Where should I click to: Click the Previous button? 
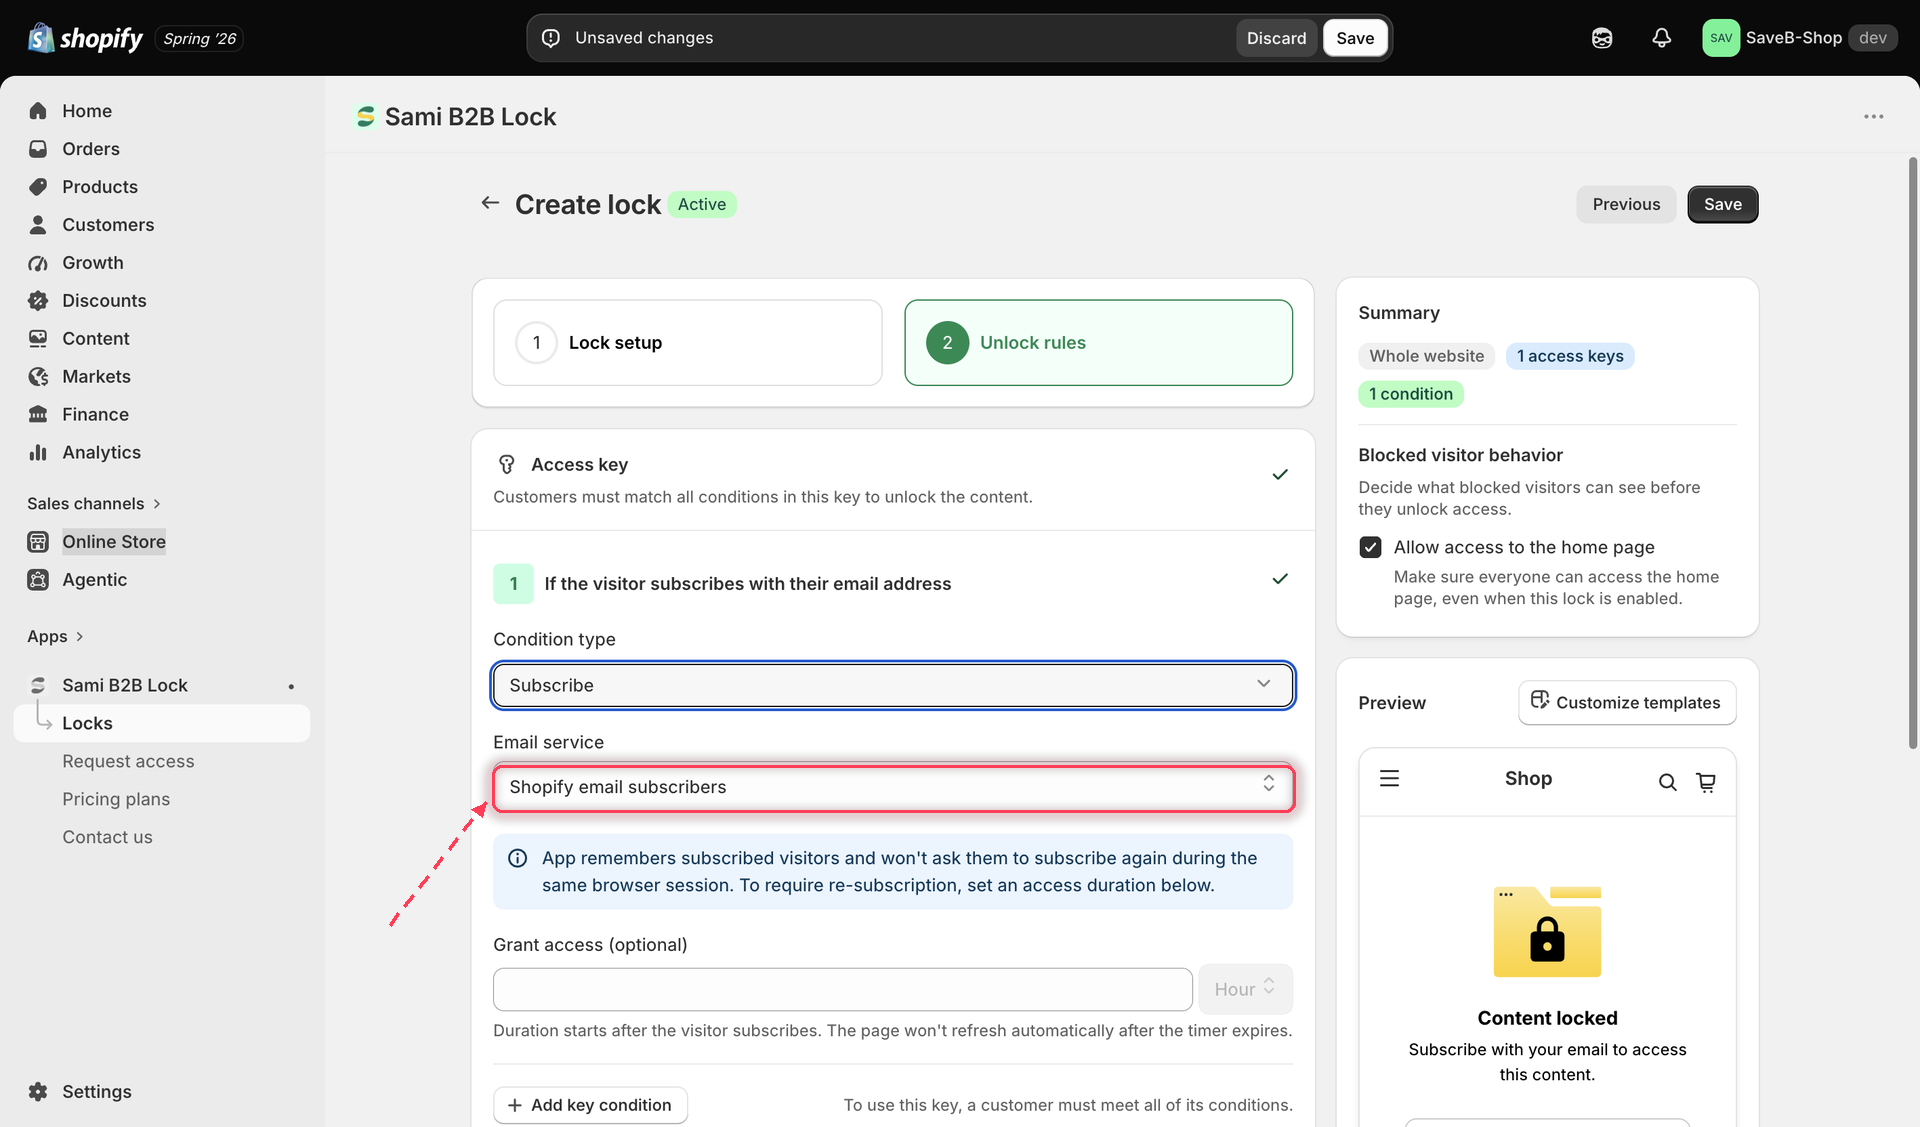(x=1626, y=204)
